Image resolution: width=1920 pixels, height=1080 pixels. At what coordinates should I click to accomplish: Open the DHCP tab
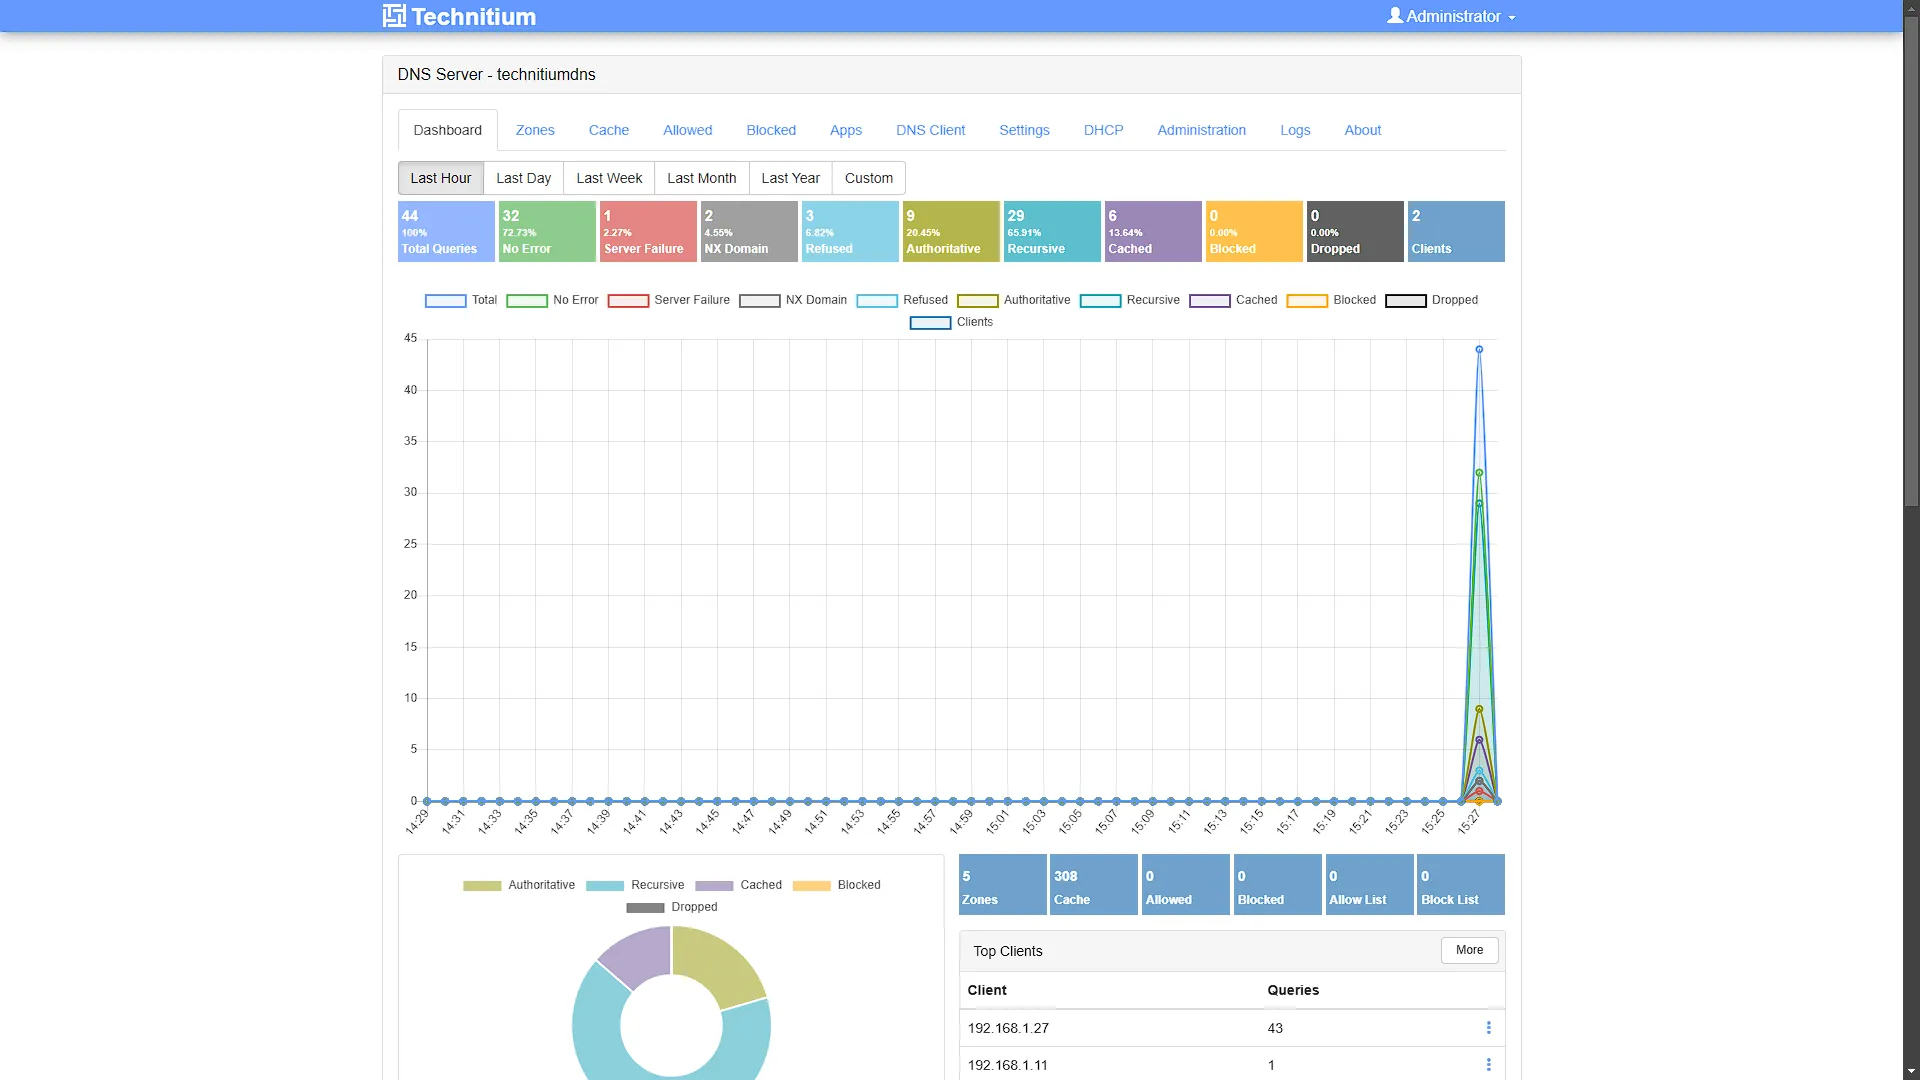click(1104, 130)
